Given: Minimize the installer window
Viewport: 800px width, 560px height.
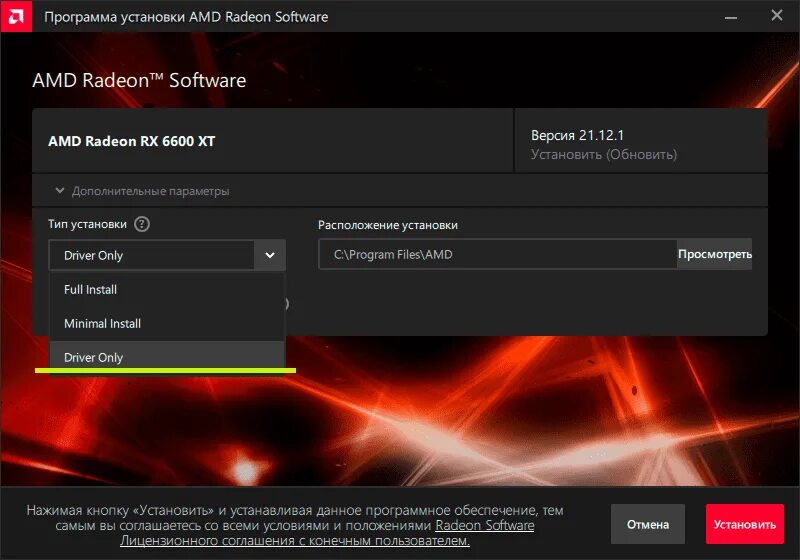Looking at the screenshot, I should pyautogui.click(x=731, y=17).
